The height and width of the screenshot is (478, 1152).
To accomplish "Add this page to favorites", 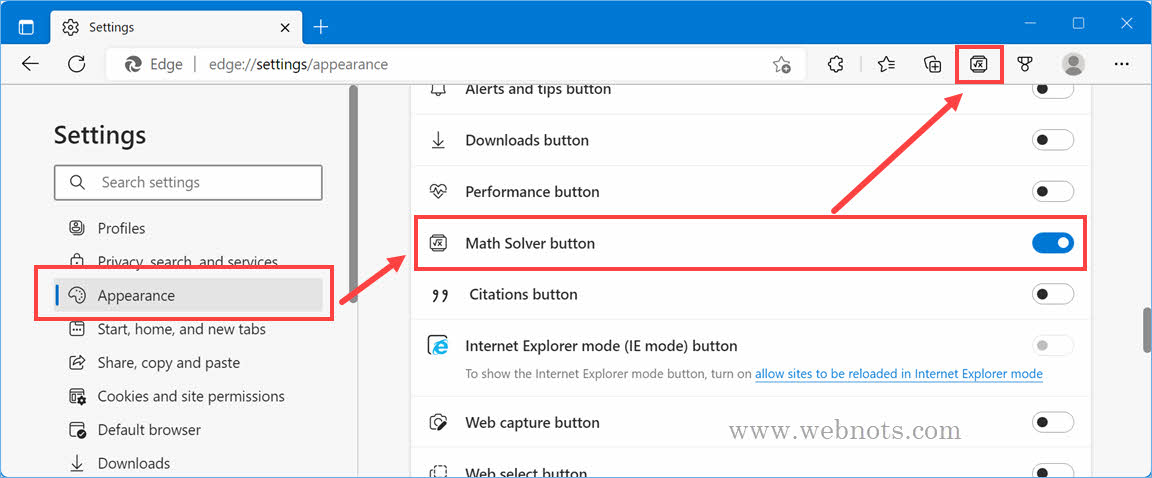I will [x=781, y=64].
